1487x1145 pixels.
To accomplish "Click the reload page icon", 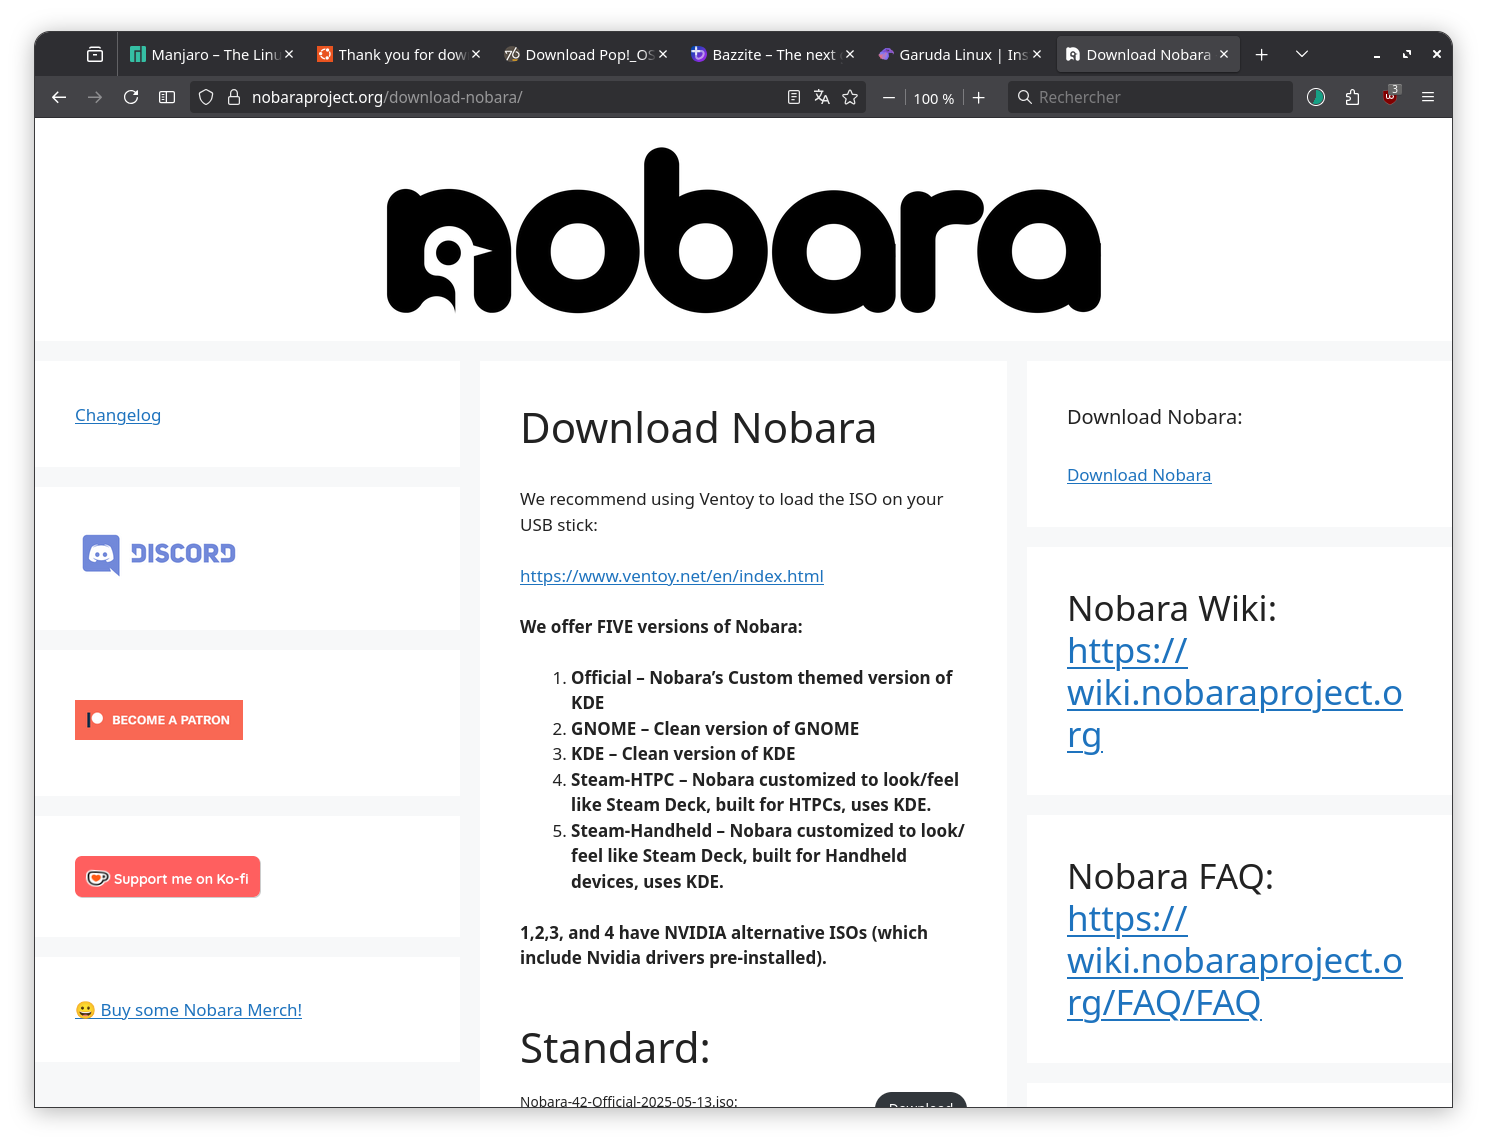I will pyautogui.click(x=131, y=97).
